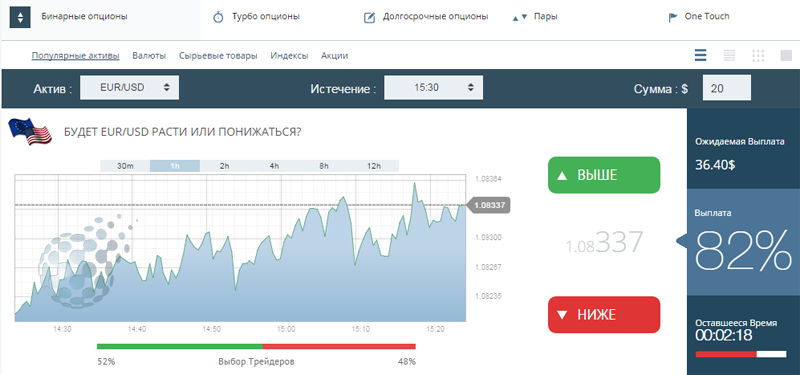Select Популярные активы category
The image size is (800, 375).
click(76, 56)
